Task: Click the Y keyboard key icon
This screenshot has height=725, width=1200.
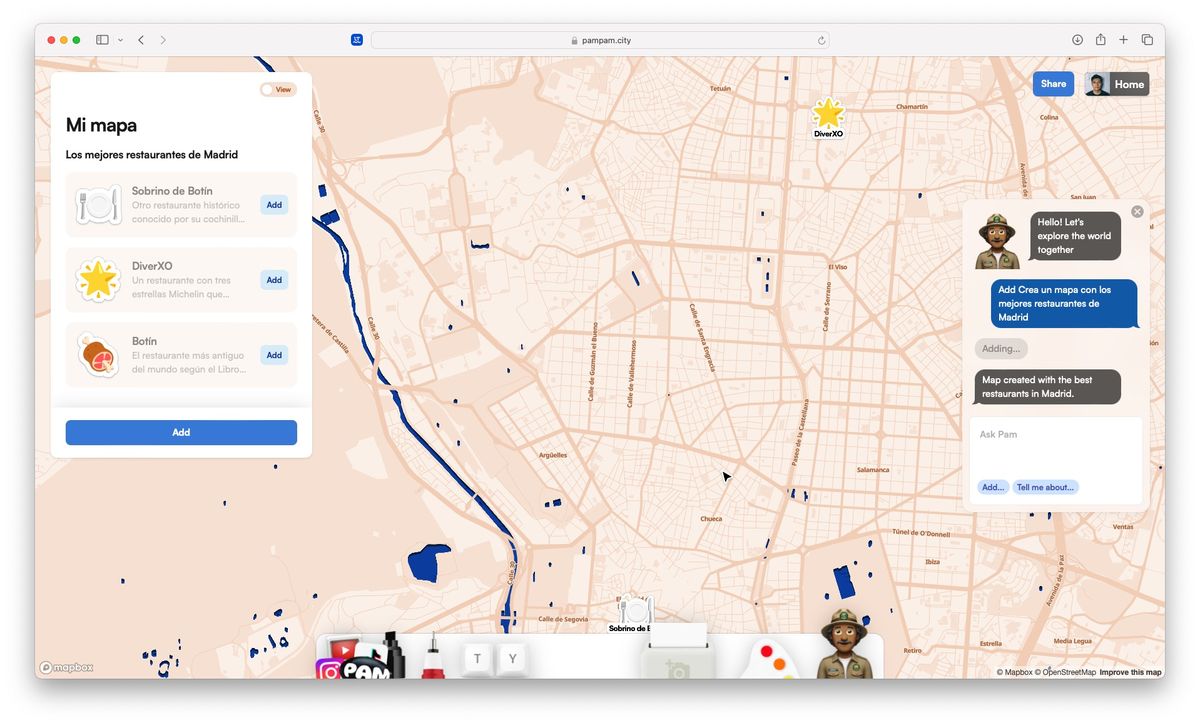Action: (x=512, y=659)
